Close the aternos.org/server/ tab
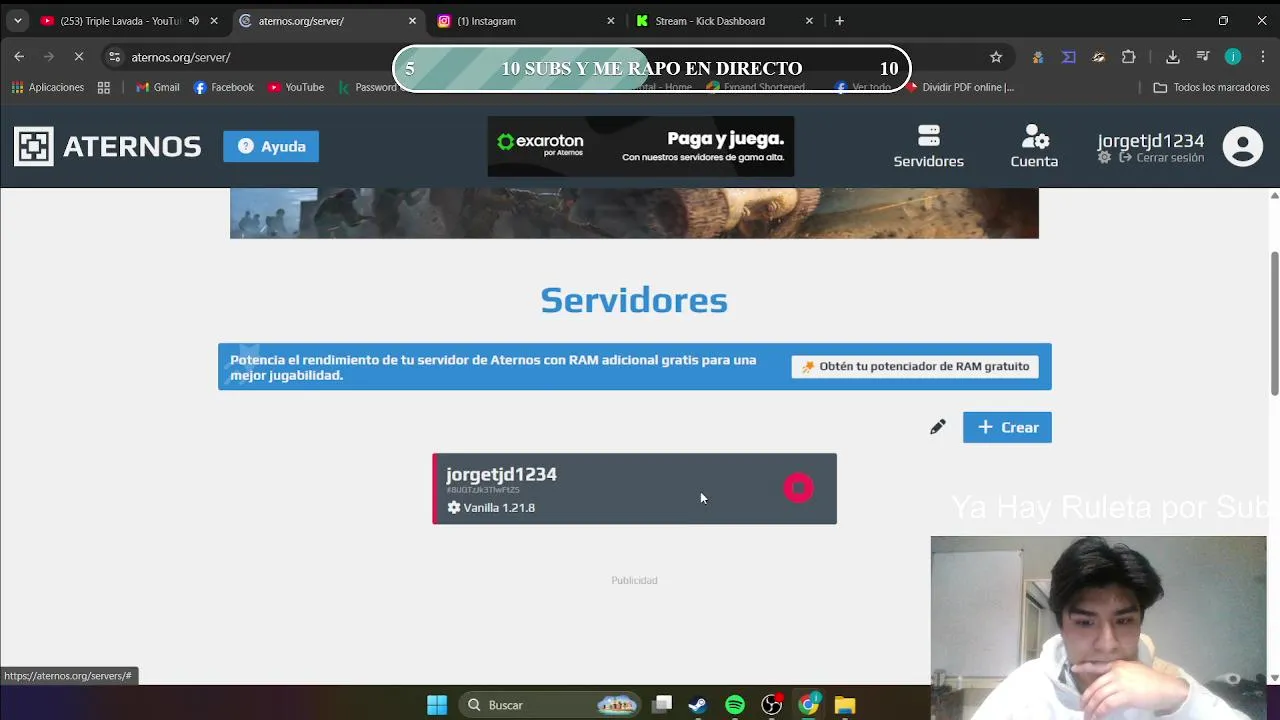The width and height of the screenshot is (1280, 720). 412,21
